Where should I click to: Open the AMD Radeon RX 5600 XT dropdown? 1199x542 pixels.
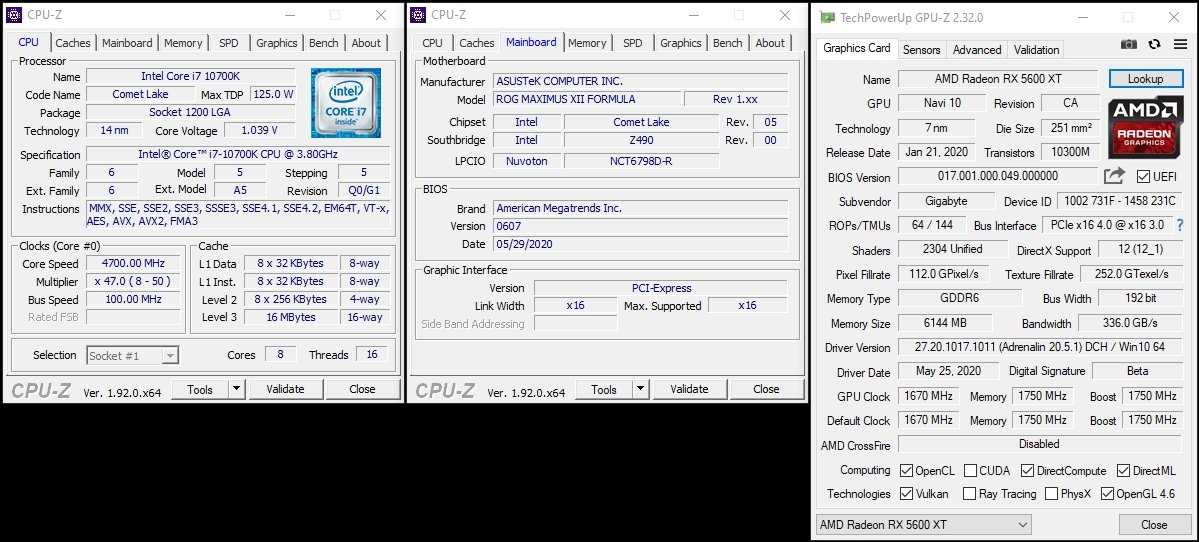923,525
